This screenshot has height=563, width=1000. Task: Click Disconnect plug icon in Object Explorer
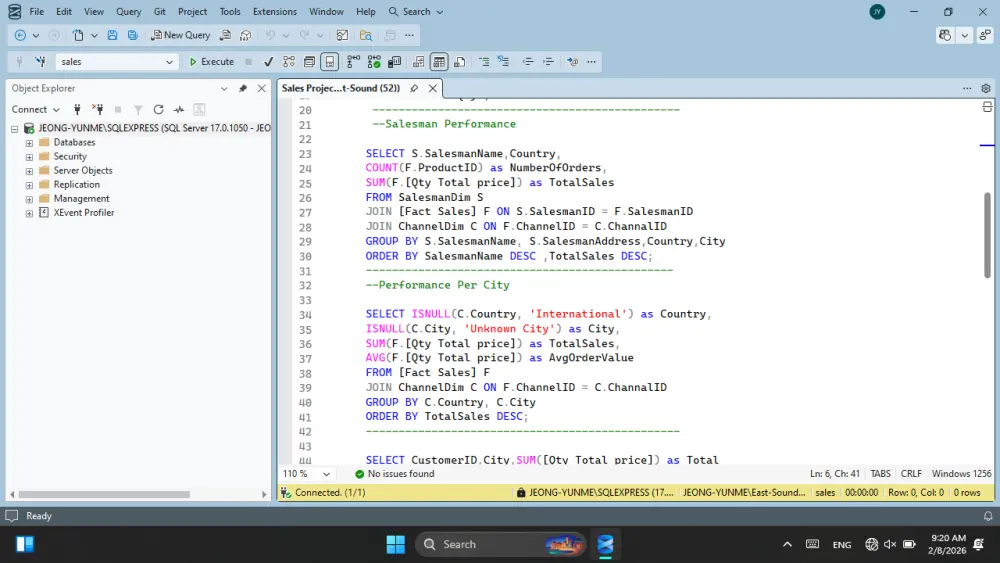[98, 110]
